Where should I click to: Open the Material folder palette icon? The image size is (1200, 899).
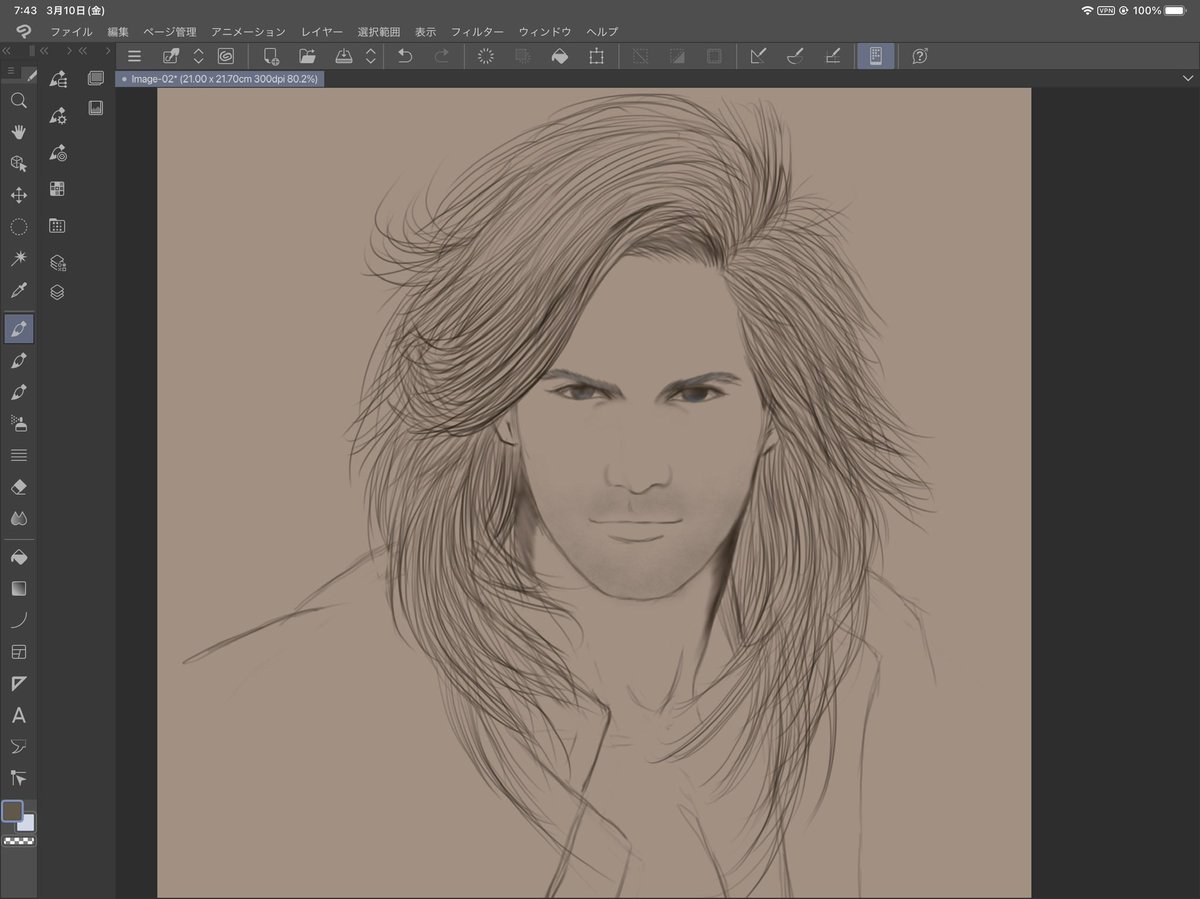(x=58, y=226)
